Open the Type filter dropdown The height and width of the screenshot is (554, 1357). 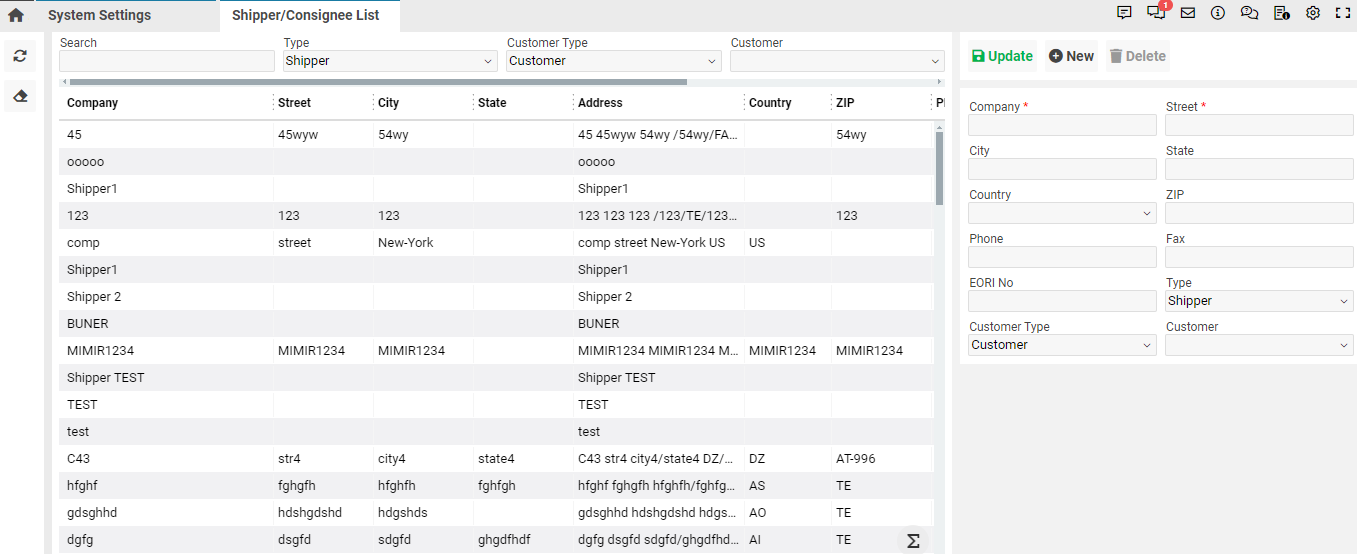390,61
